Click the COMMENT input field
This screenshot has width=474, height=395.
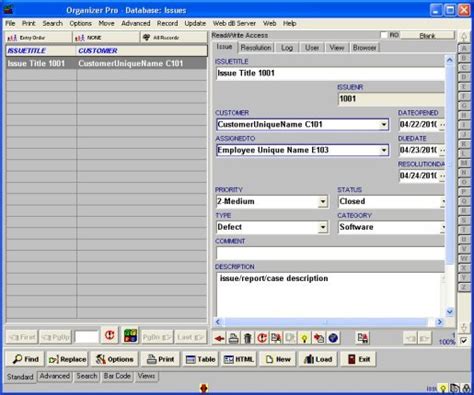(x=330, y=253)
